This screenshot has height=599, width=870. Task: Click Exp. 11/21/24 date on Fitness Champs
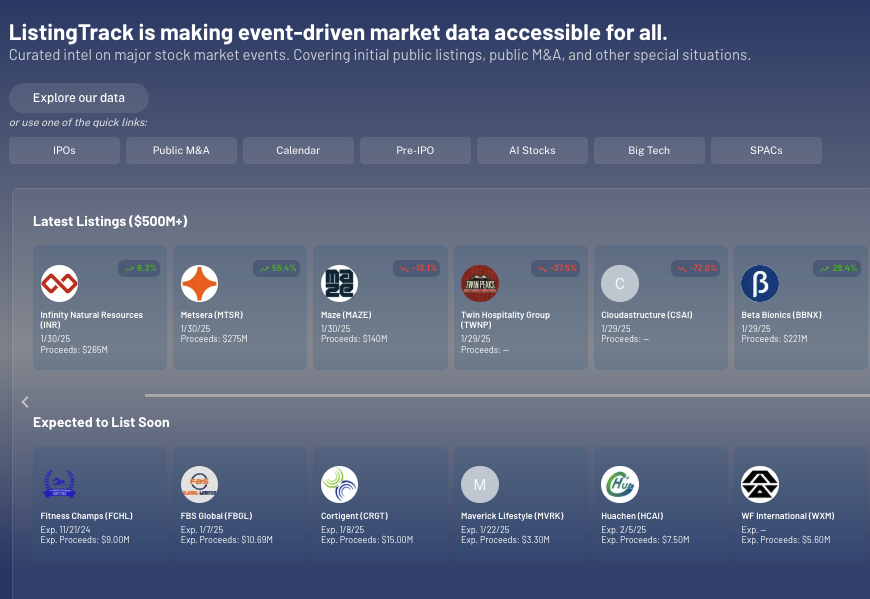pos(65,530)
